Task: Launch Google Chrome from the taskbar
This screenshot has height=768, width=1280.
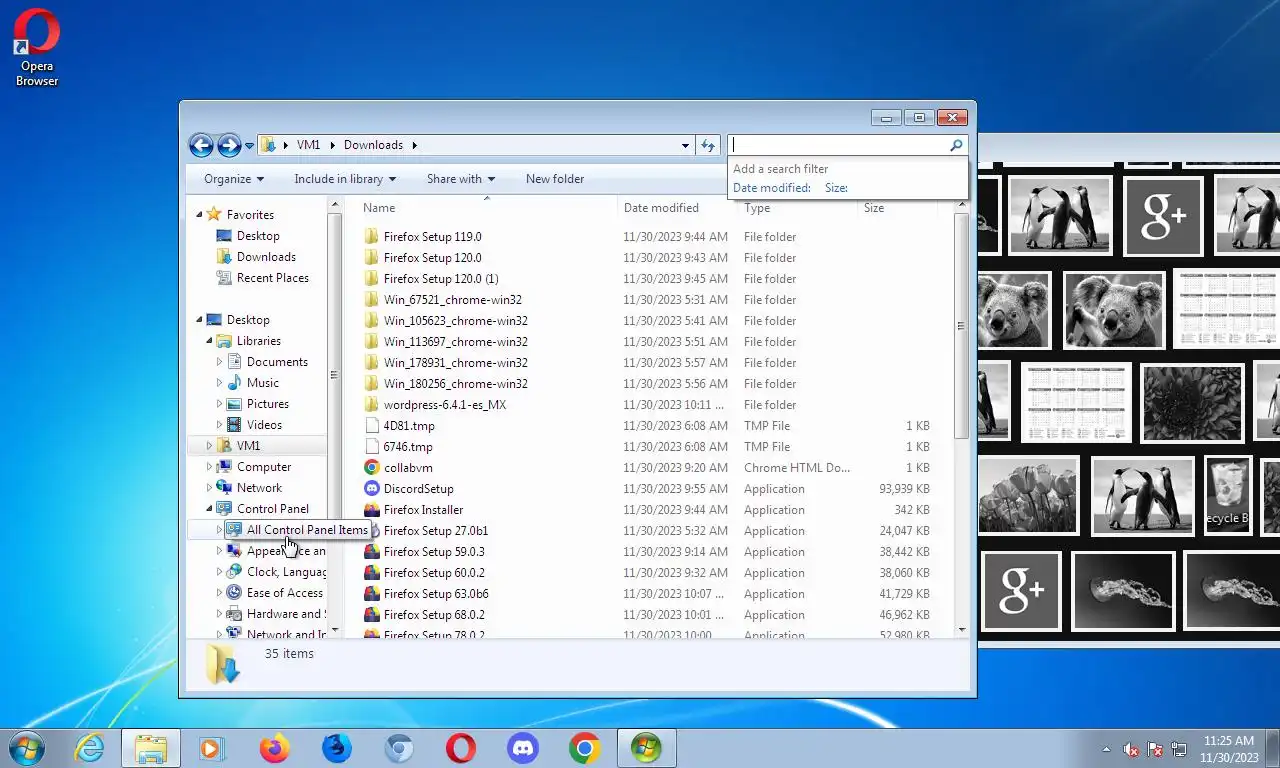Action: 585,748
